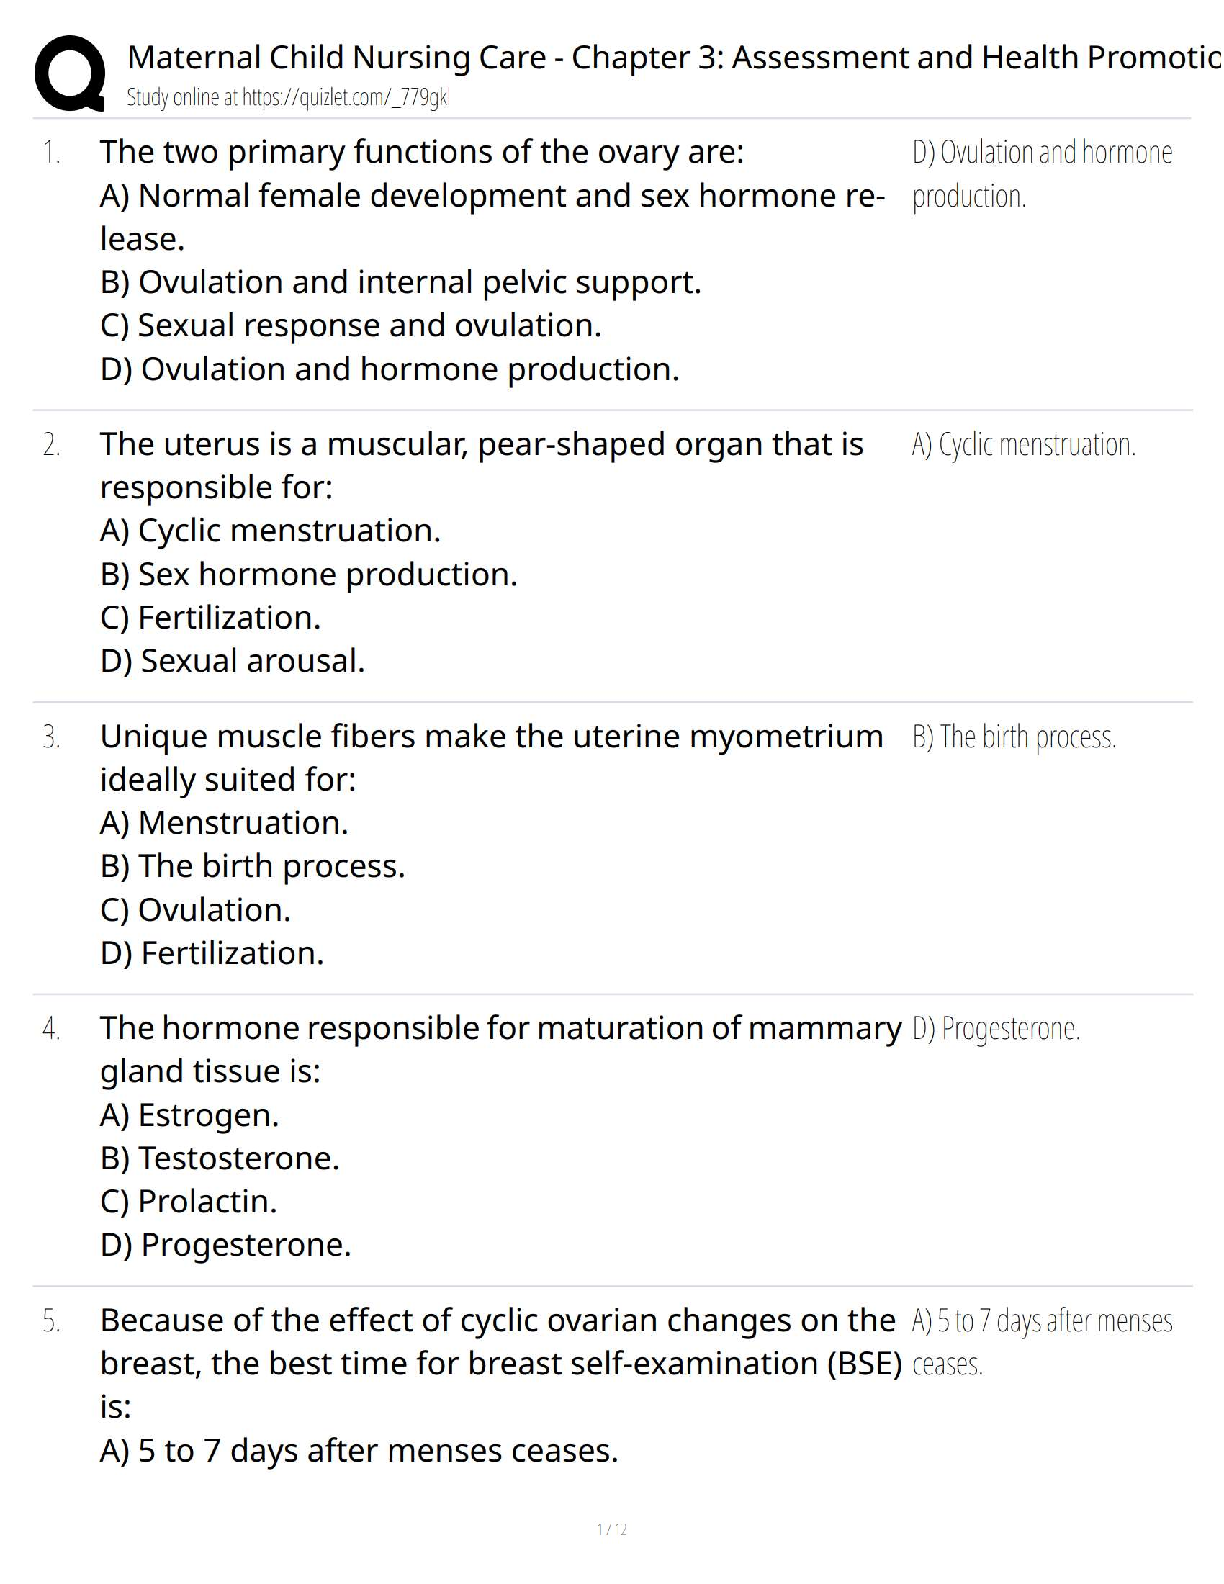The height and width of the screenshot is (1584, 1224).
Task: Click the page number at the bottom
Action: (x=611, y=1529)
